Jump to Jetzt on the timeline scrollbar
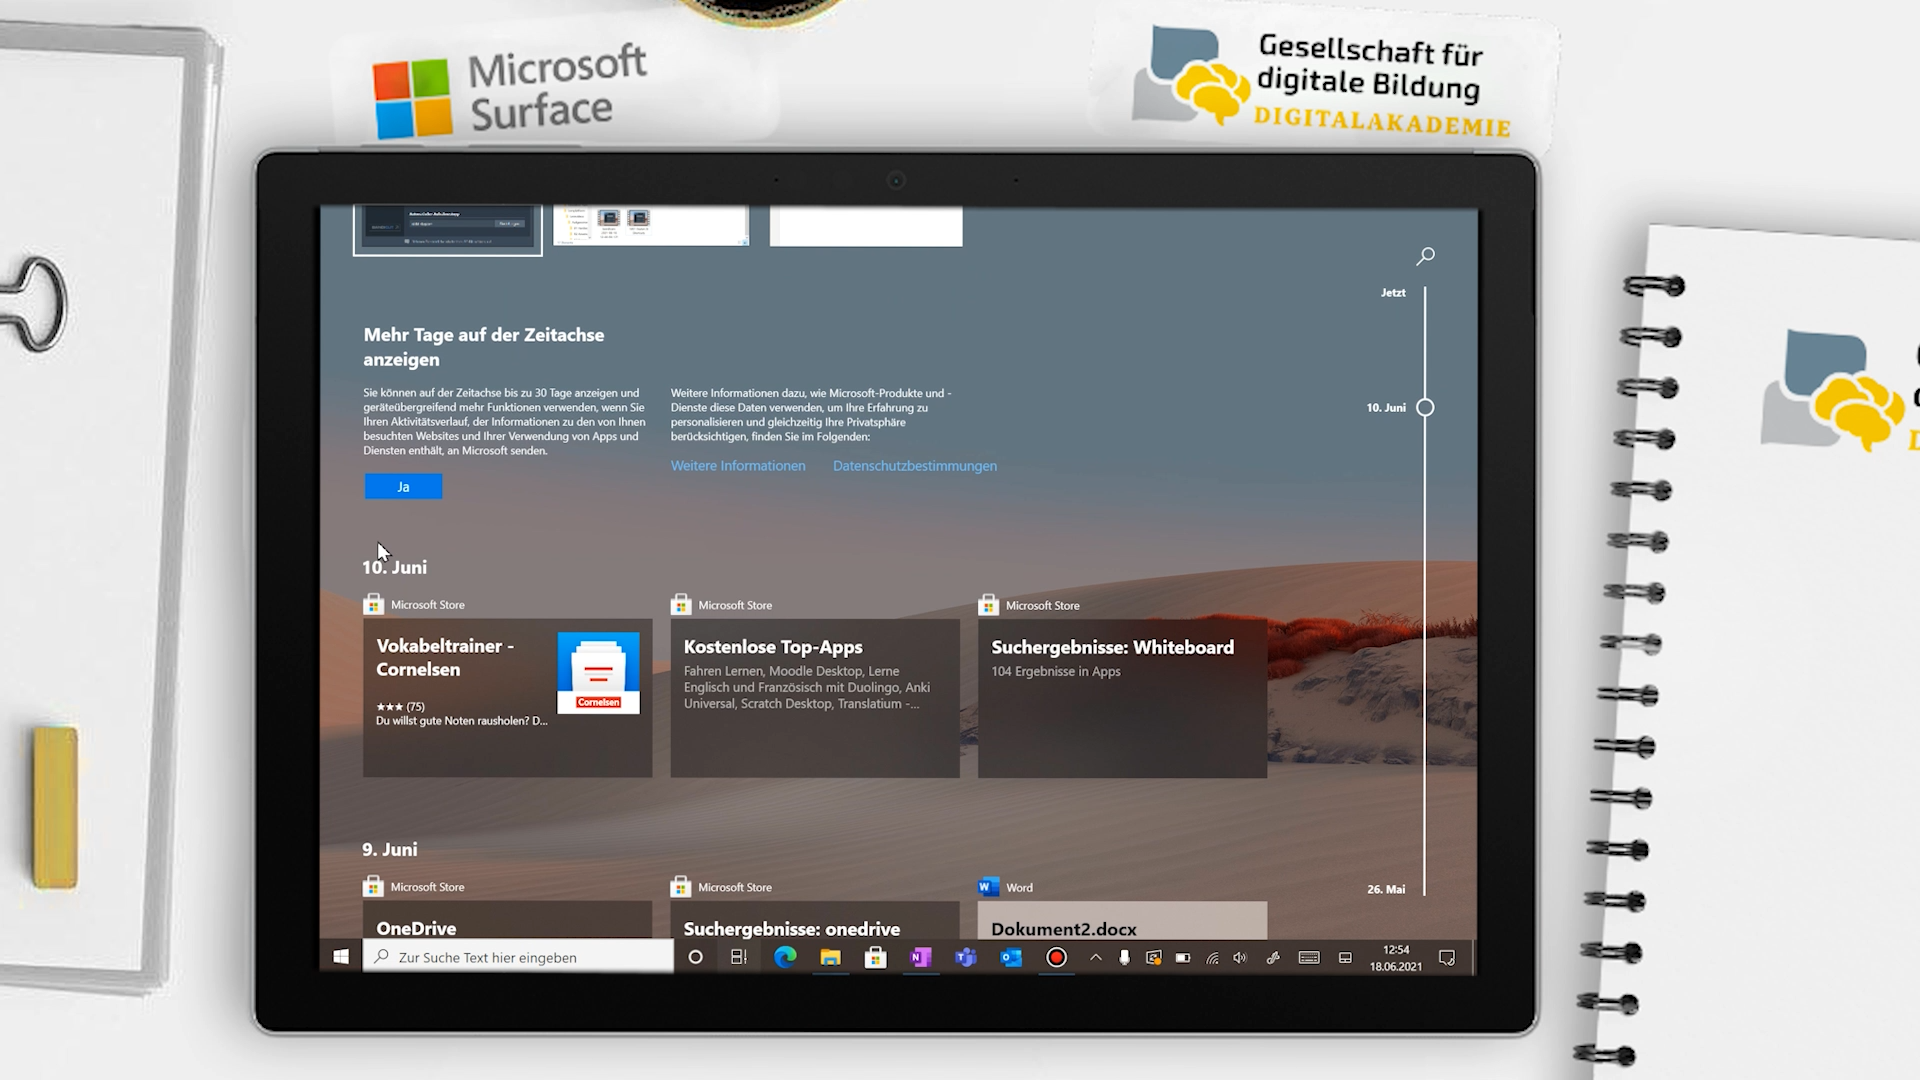 (1393, 293)
